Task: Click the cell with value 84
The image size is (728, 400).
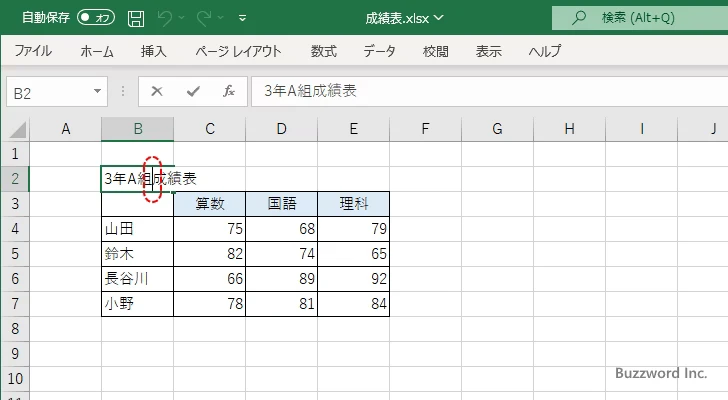Action: [x=354, y=304]
